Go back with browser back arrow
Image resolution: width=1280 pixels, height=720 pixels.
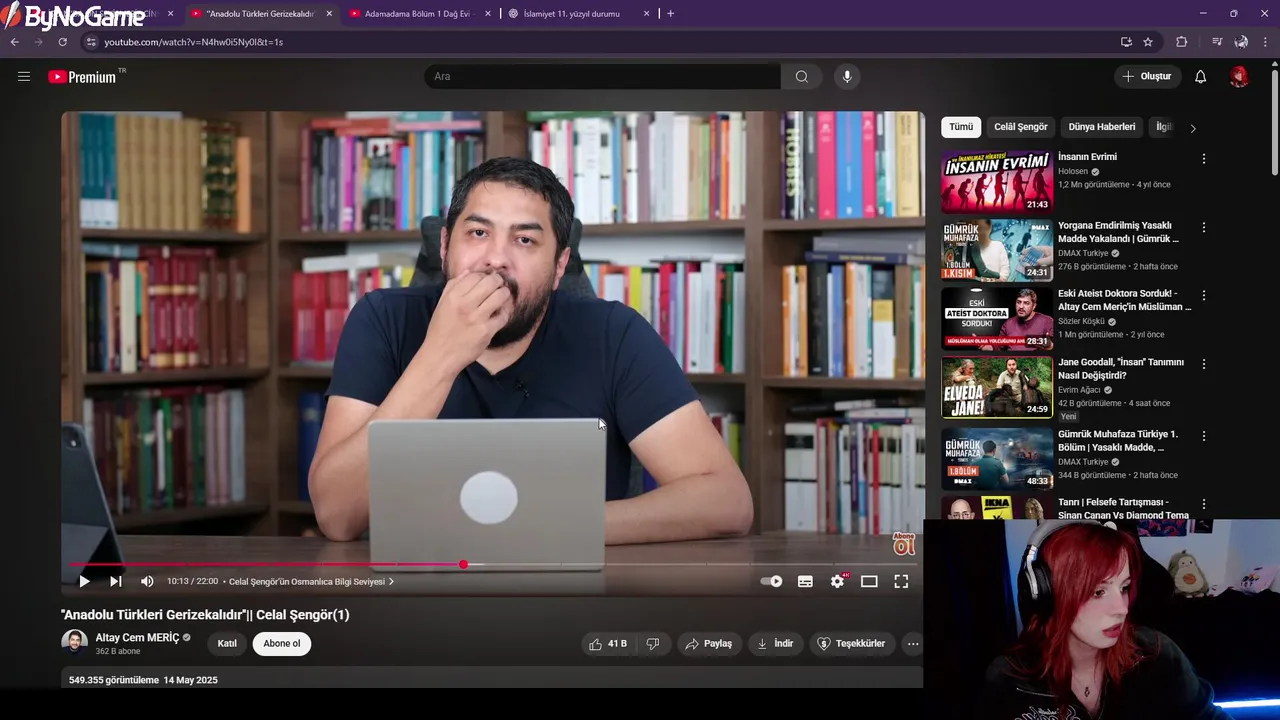(x=14, y=42)
